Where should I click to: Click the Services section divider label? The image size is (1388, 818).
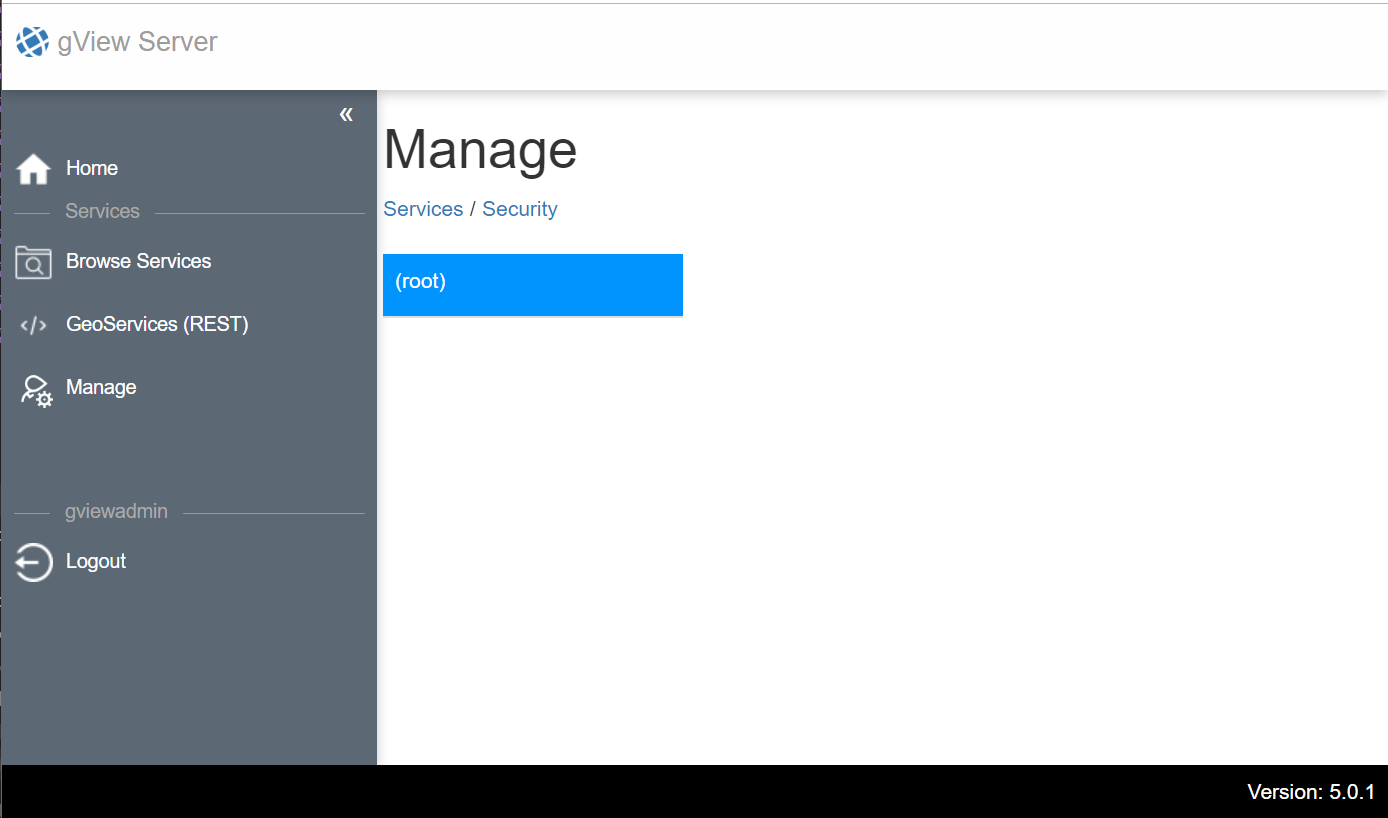pos(102,211)
